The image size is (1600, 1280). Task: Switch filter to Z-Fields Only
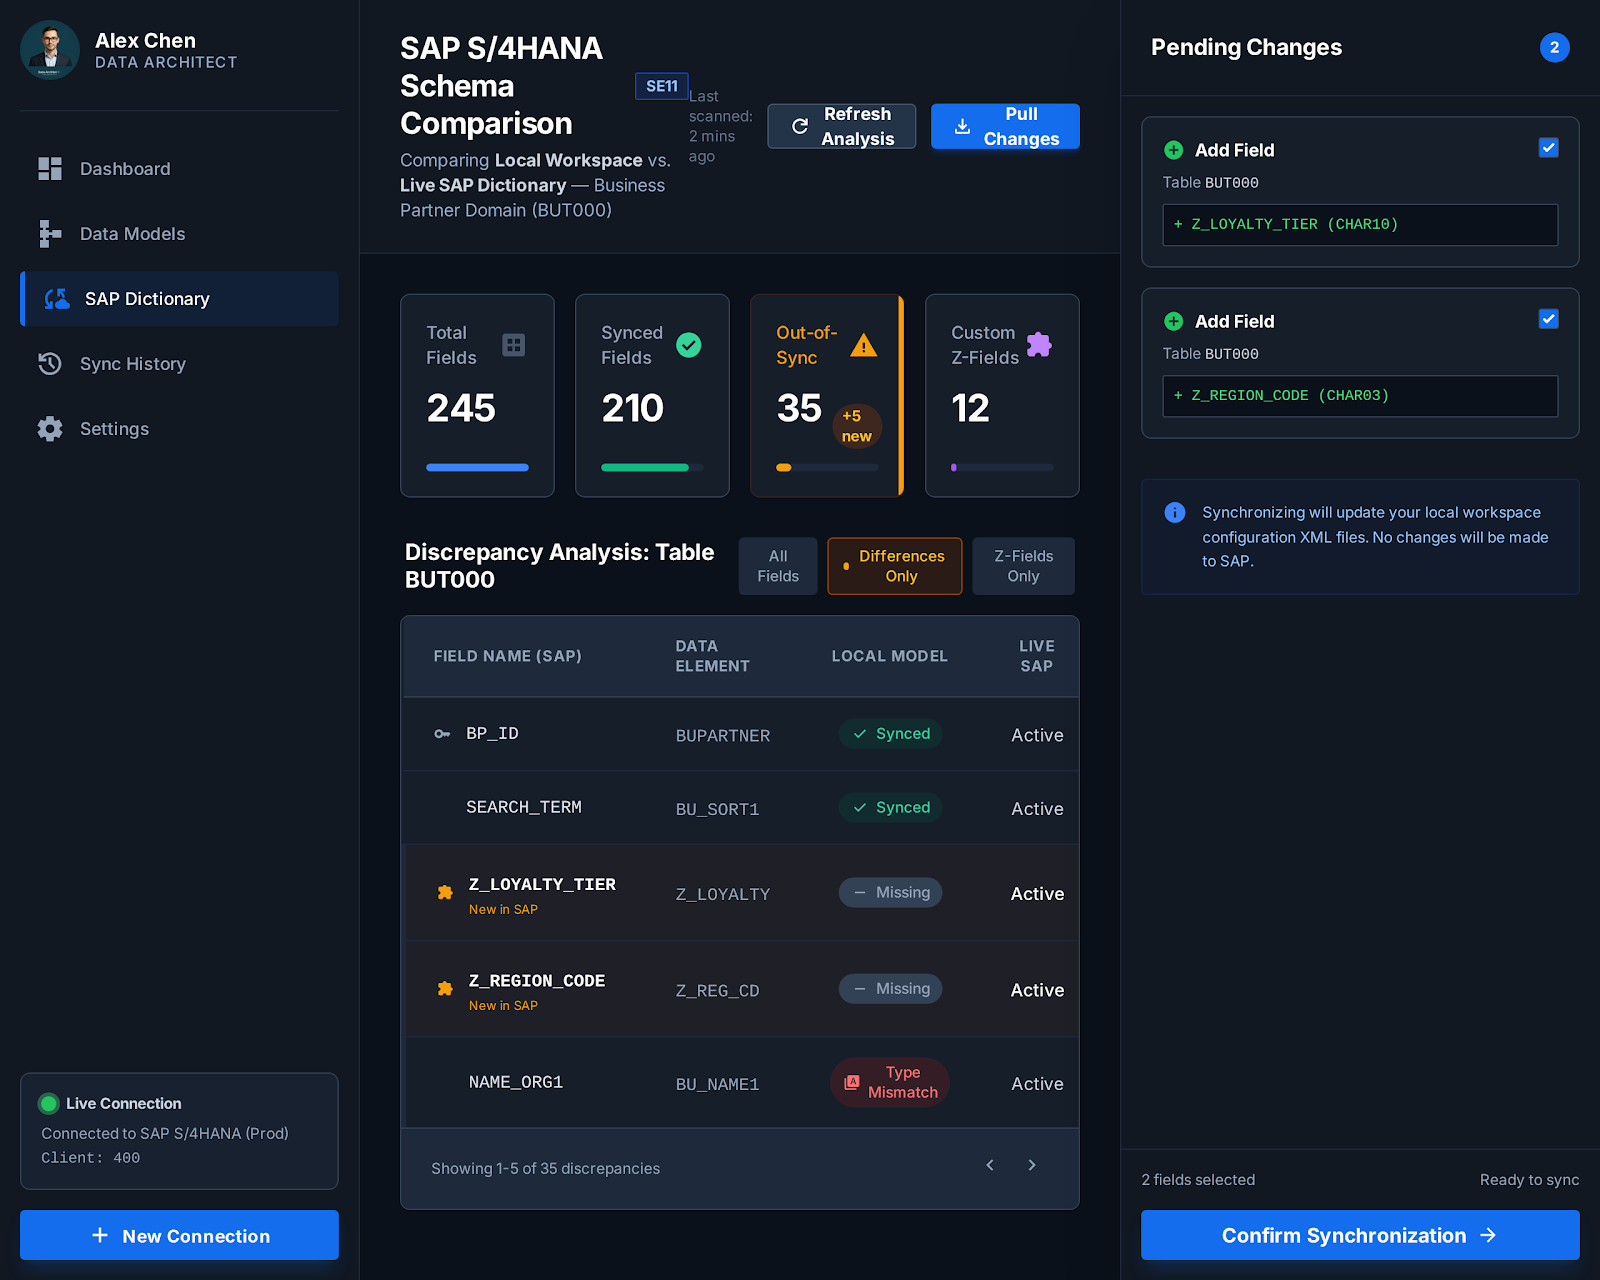(1022, 565)
